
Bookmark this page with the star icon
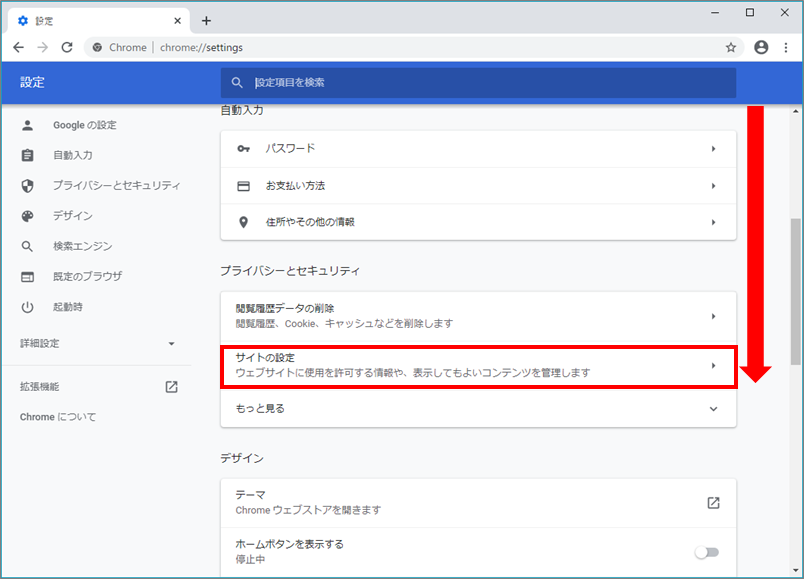point(731,47)
